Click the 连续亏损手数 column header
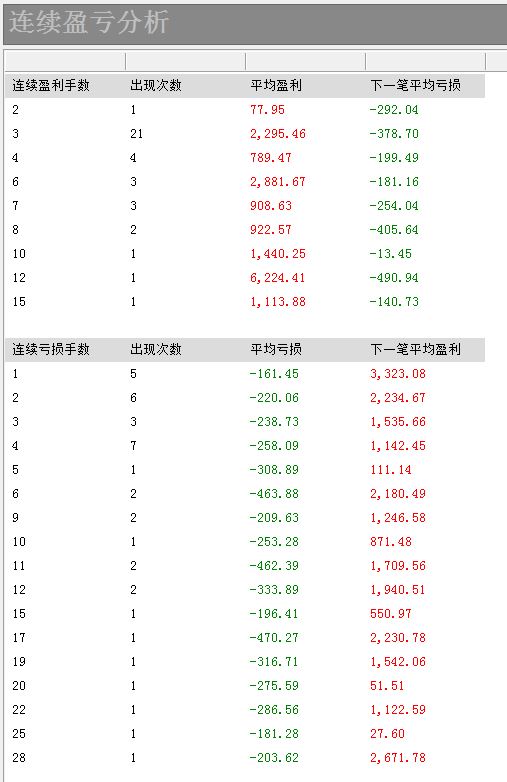Viewport: 507px width, 782px height. pyautogui.click(x=51, y=349)
